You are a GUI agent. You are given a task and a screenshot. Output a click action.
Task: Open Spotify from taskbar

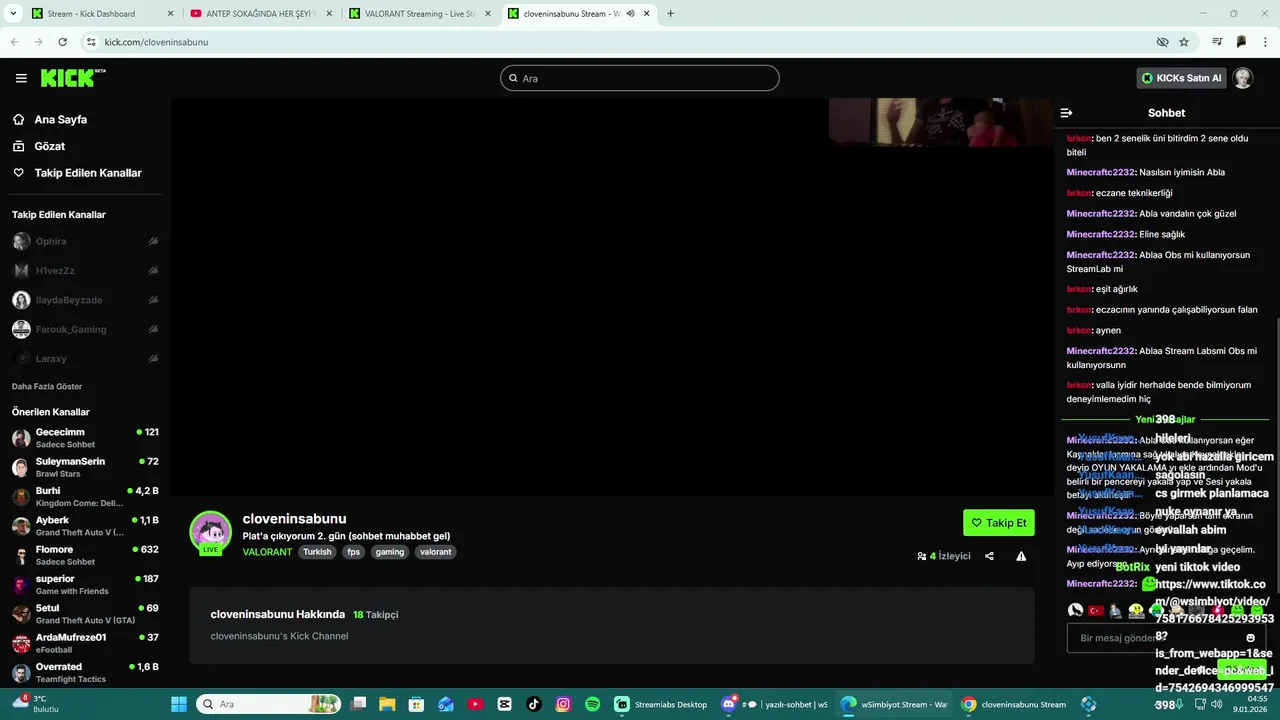(x=592, y=704)
